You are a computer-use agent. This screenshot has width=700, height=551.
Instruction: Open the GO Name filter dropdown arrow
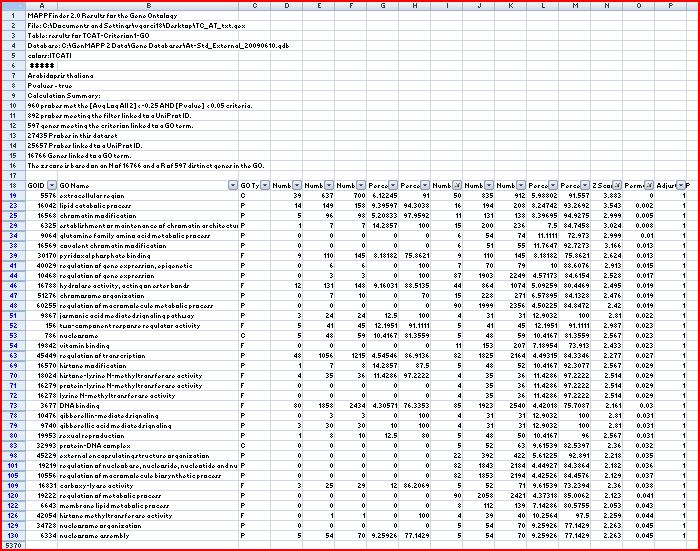pyautogui.click(x=233, y=186)
